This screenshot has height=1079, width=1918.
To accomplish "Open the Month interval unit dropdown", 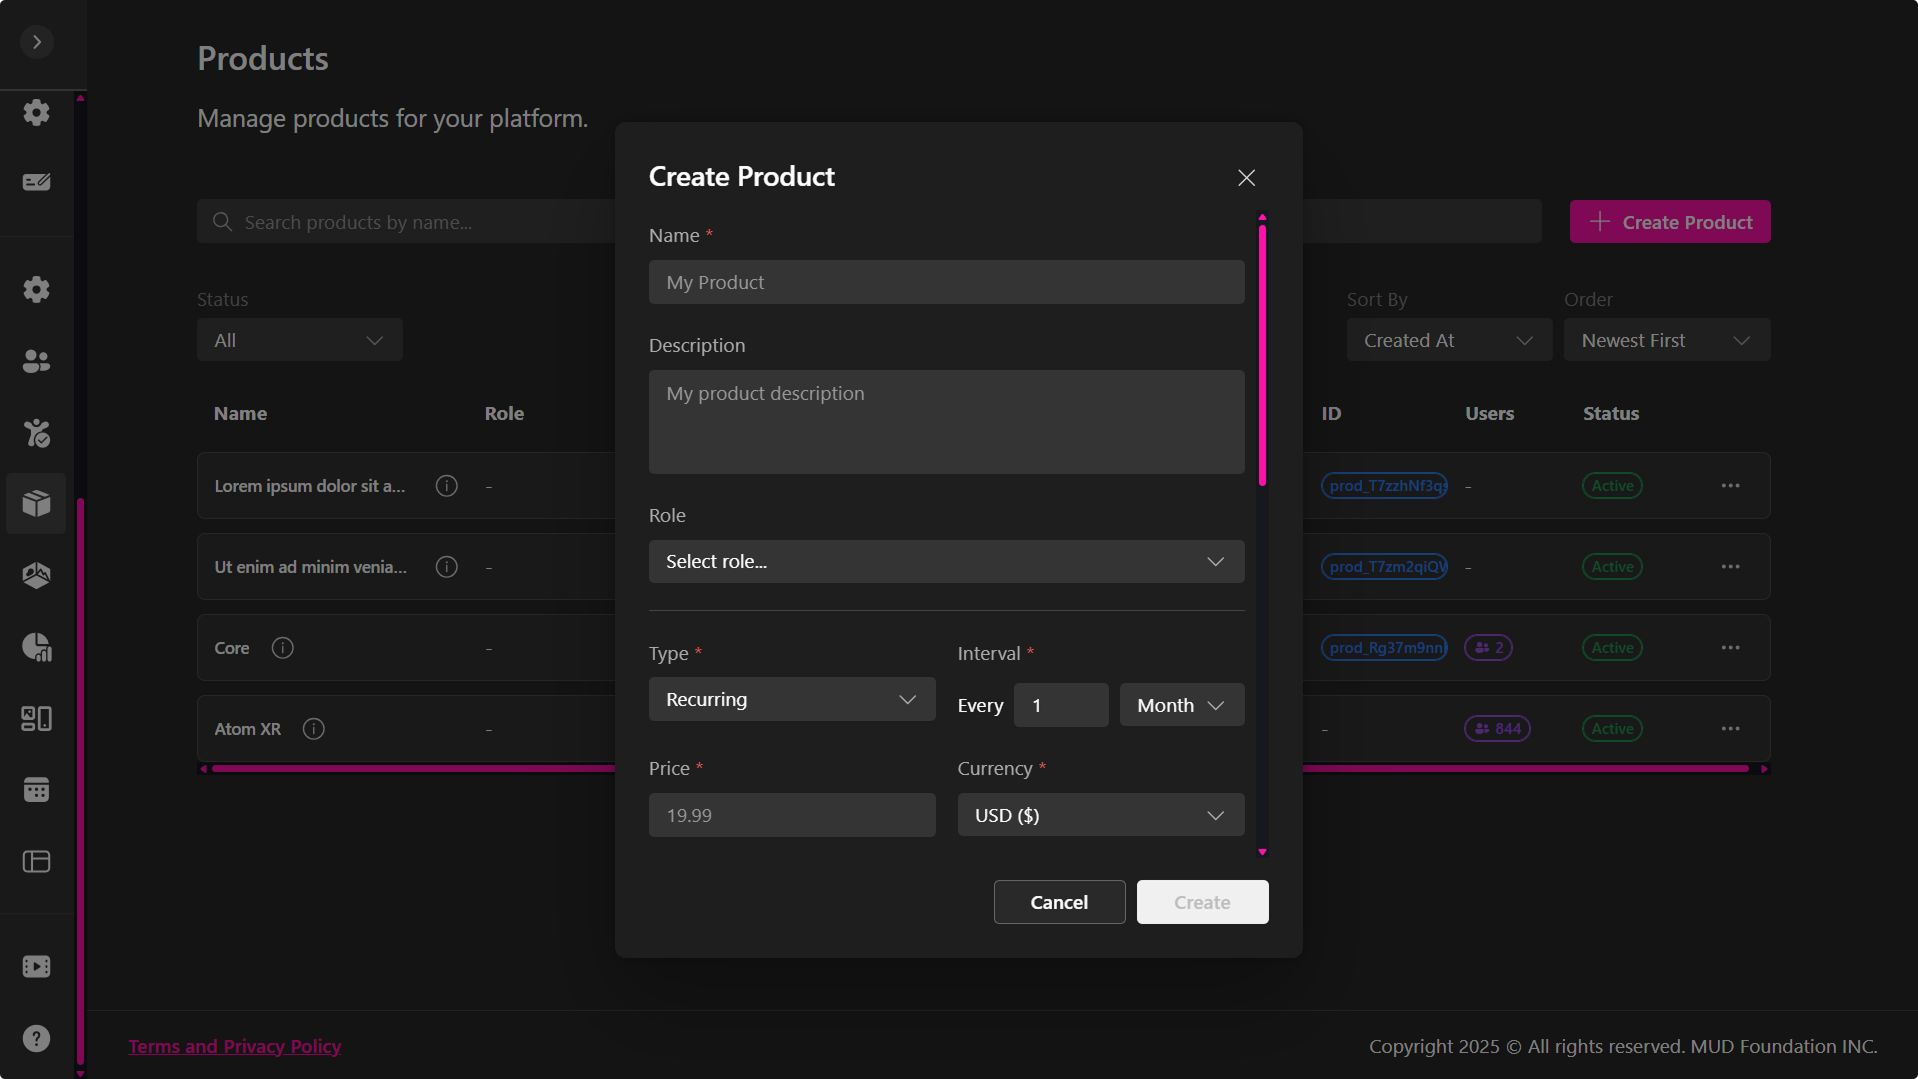I will (1181, 705).
